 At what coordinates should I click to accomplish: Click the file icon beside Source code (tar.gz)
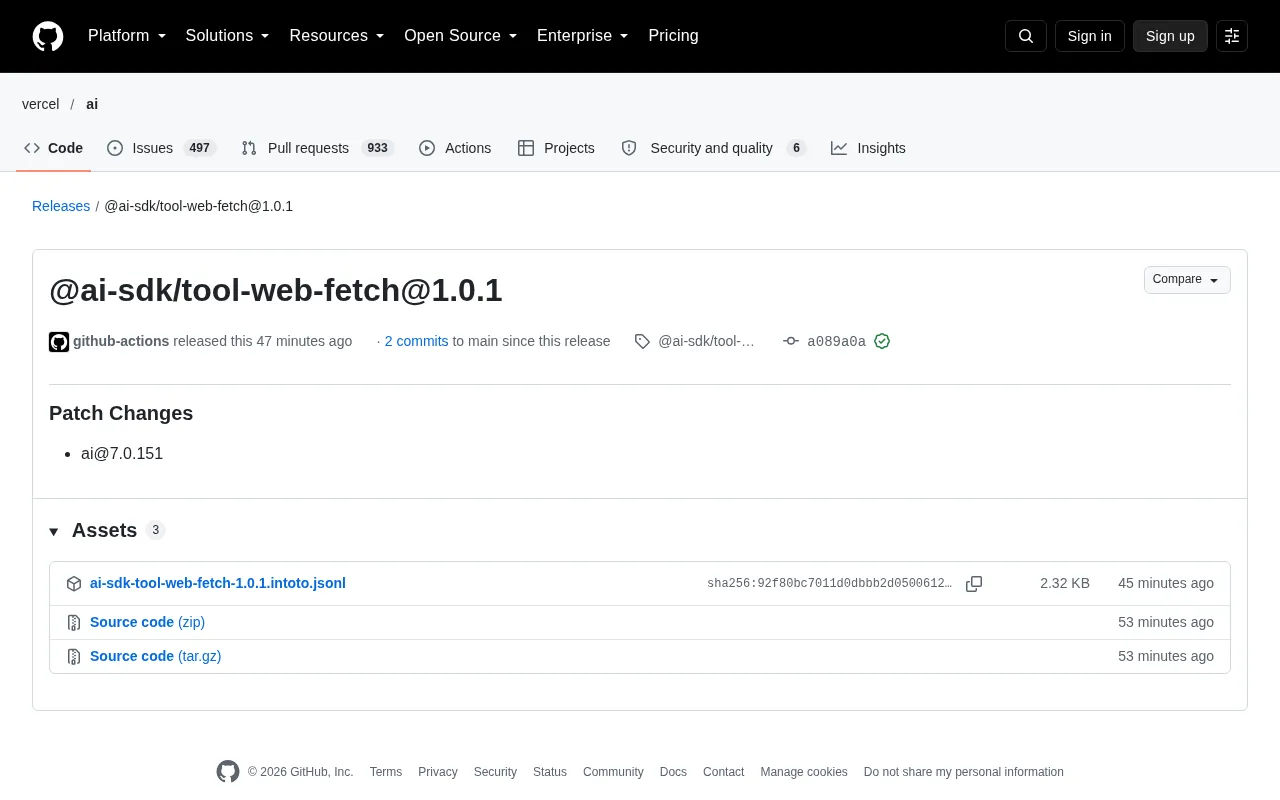pyautogui.click(x=74, y=657)
